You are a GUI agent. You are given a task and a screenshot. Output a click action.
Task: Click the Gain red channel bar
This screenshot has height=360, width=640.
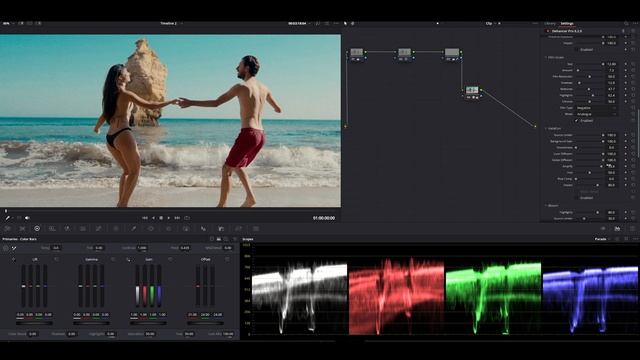coord(144,286)
